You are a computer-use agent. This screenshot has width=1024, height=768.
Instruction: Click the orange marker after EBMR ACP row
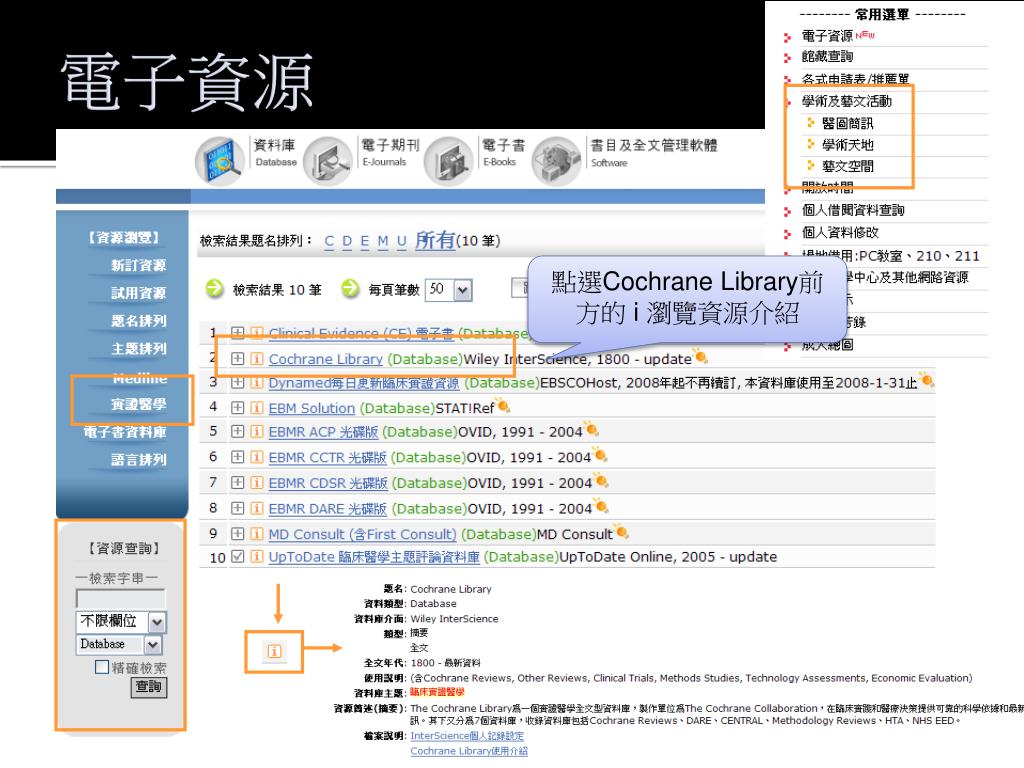592,430
